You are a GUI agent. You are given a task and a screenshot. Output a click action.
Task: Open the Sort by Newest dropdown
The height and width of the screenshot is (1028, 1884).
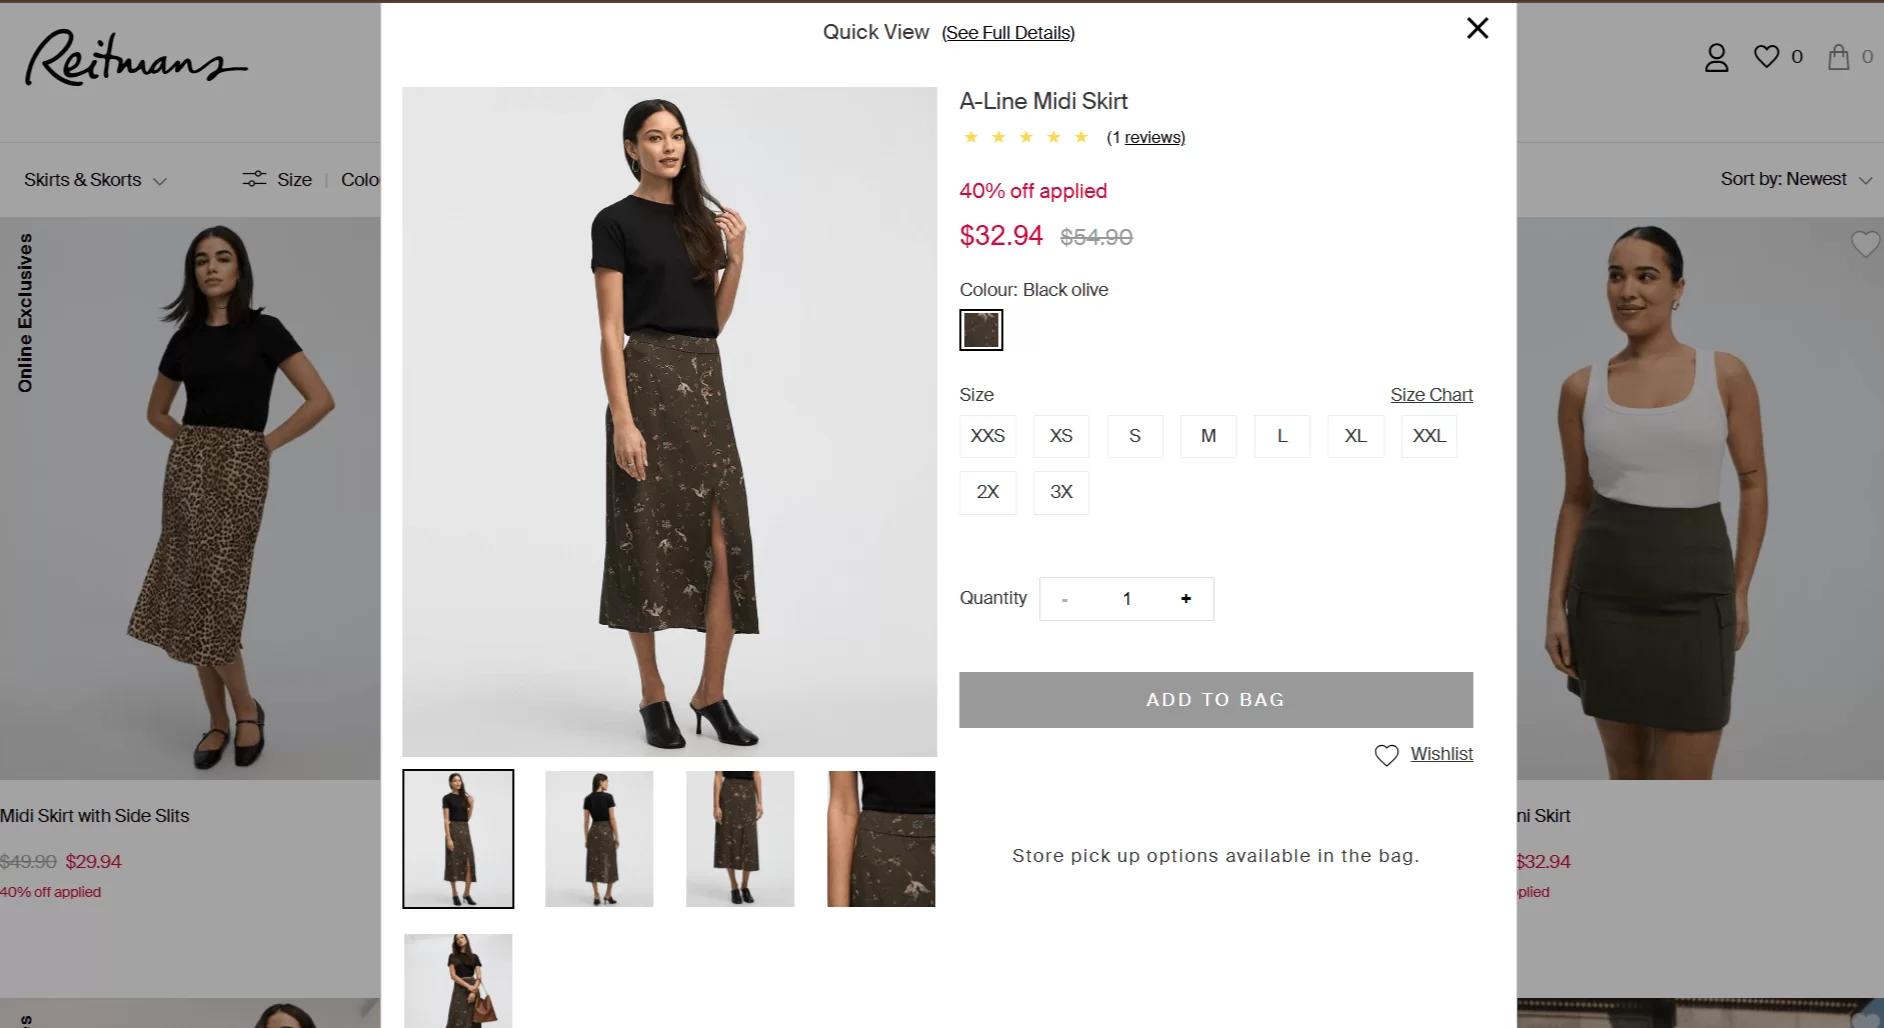(x=1795, y=179)
